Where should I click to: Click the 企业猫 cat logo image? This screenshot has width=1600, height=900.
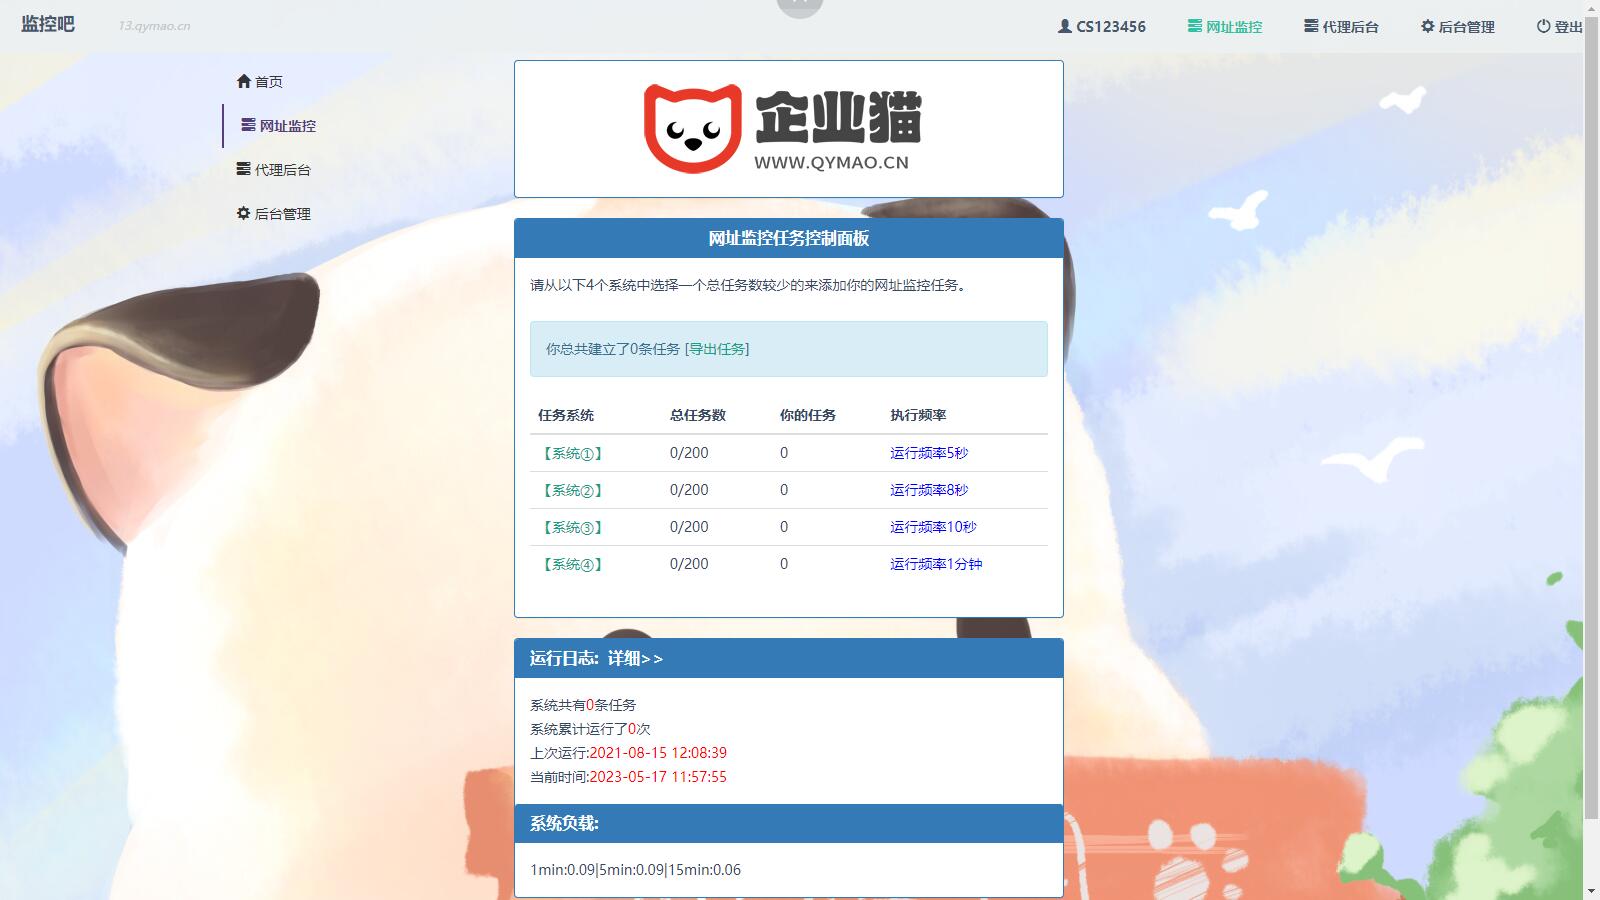(x=783, y=129)
